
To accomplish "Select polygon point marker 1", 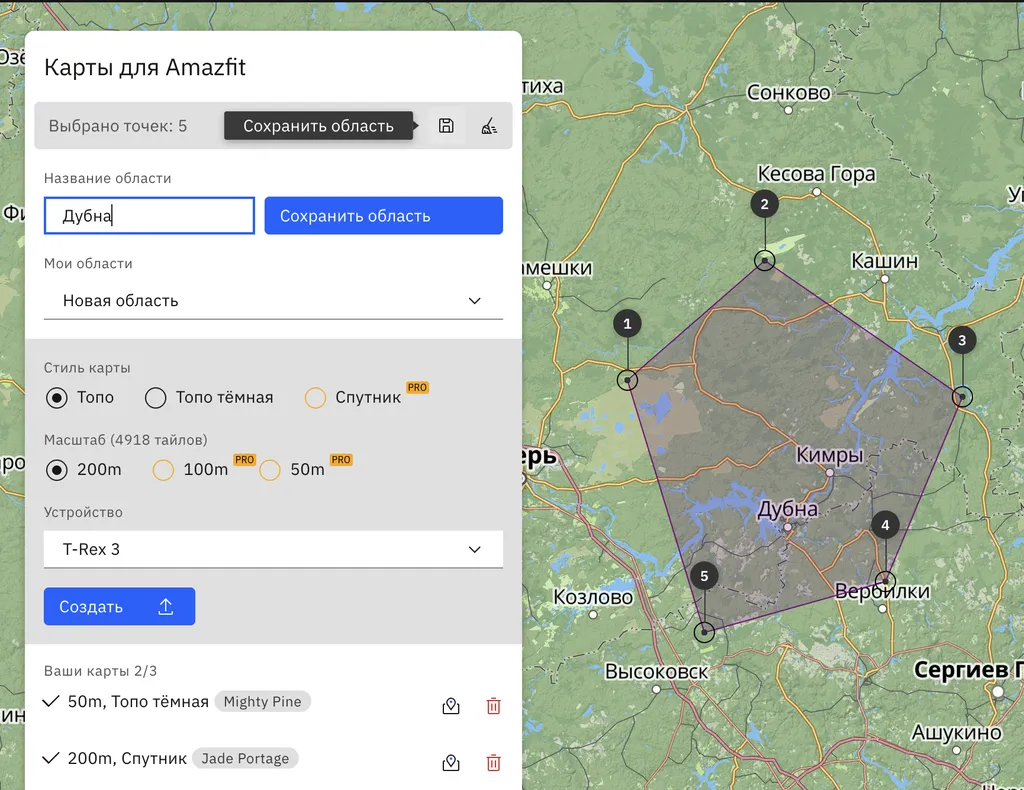I will pos(627,324).
